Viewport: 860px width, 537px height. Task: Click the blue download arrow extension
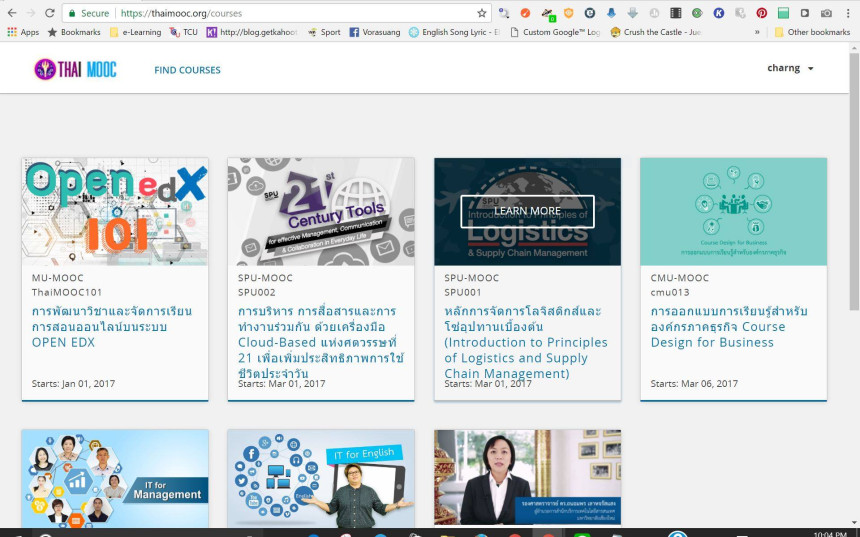pyautogui.click(x=611, y=13)
